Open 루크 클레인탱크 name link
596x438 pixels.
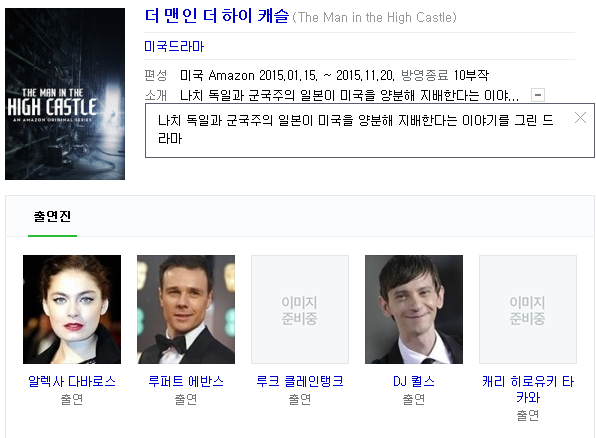[x=300, y=381]
